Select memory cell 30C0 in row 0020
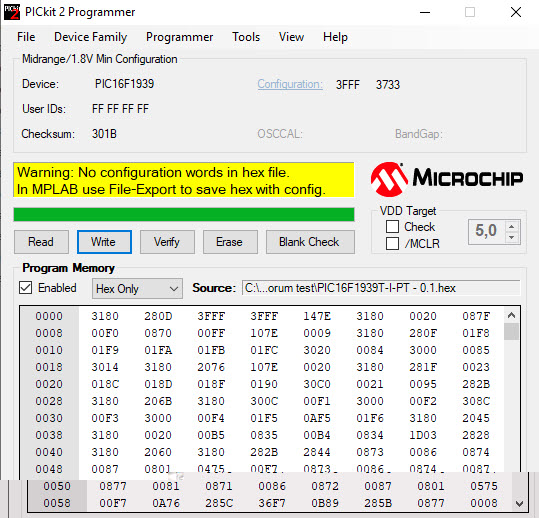539x518 pixels. [x=317, y=384]
